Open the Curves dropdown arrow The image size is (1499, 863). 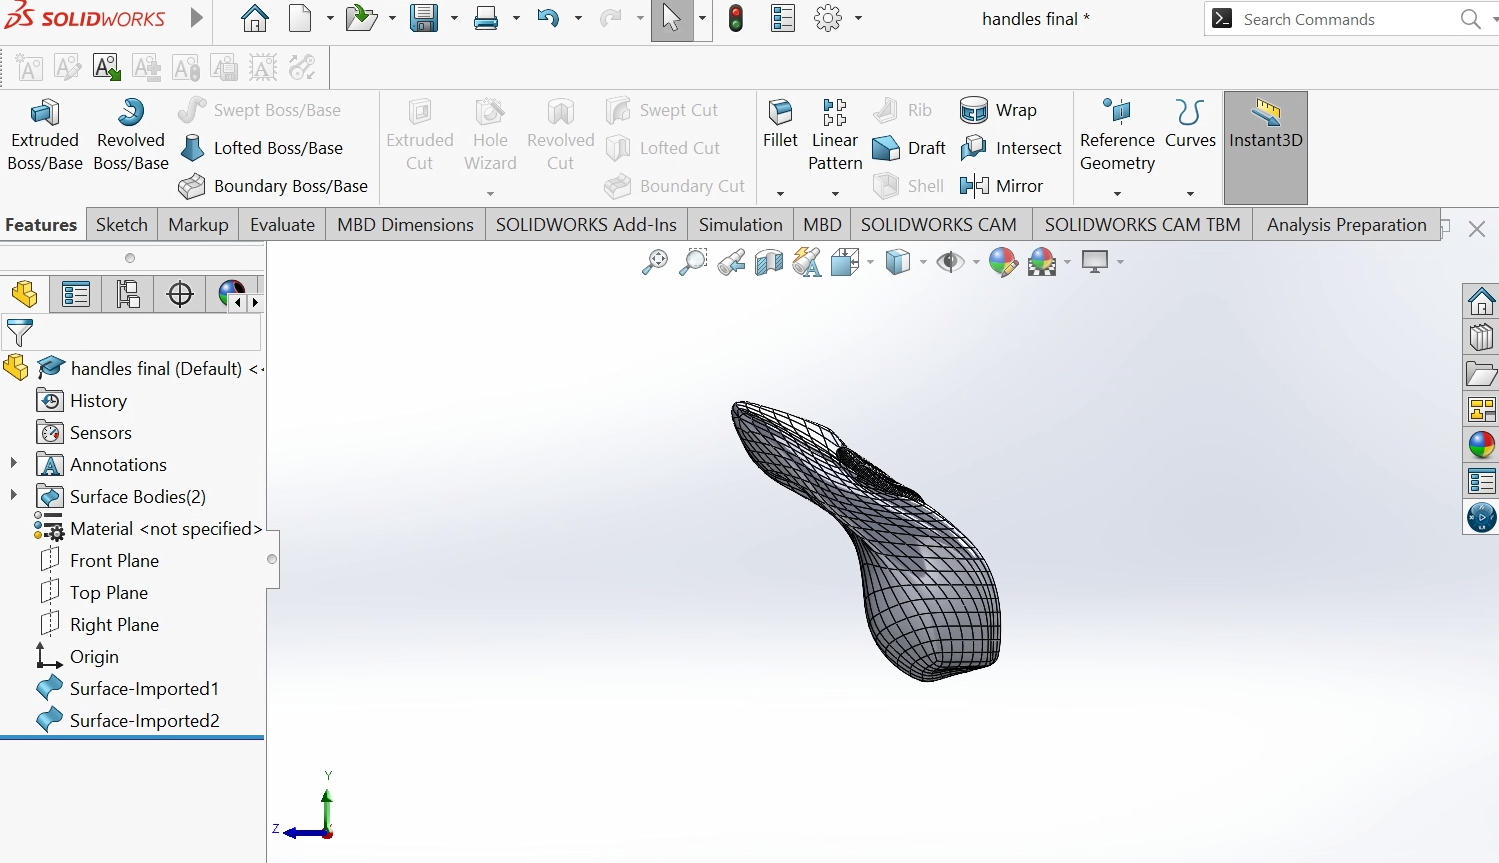pos(1190,193)
